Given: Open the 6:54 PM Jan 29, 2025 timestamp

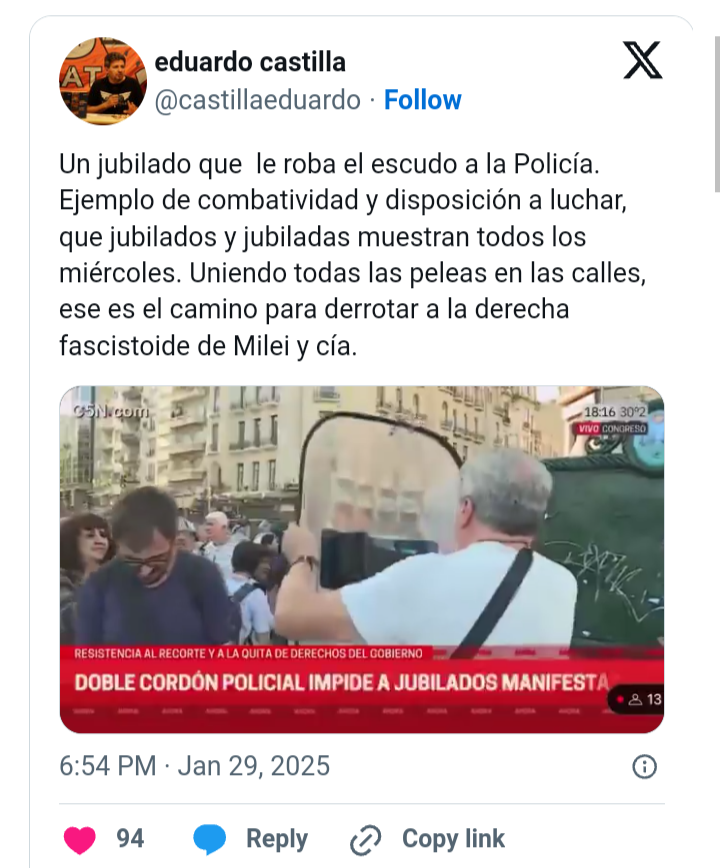Looking at the screenshot, I should (194, 766).
